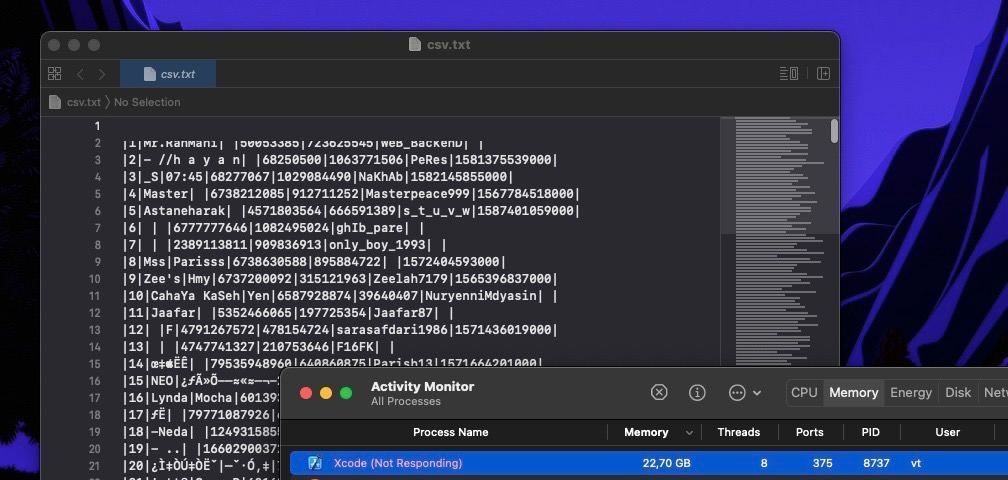Click the ports value 375 for Xcode
This screenshot has height=480, width=1008.
pos(822,463)
